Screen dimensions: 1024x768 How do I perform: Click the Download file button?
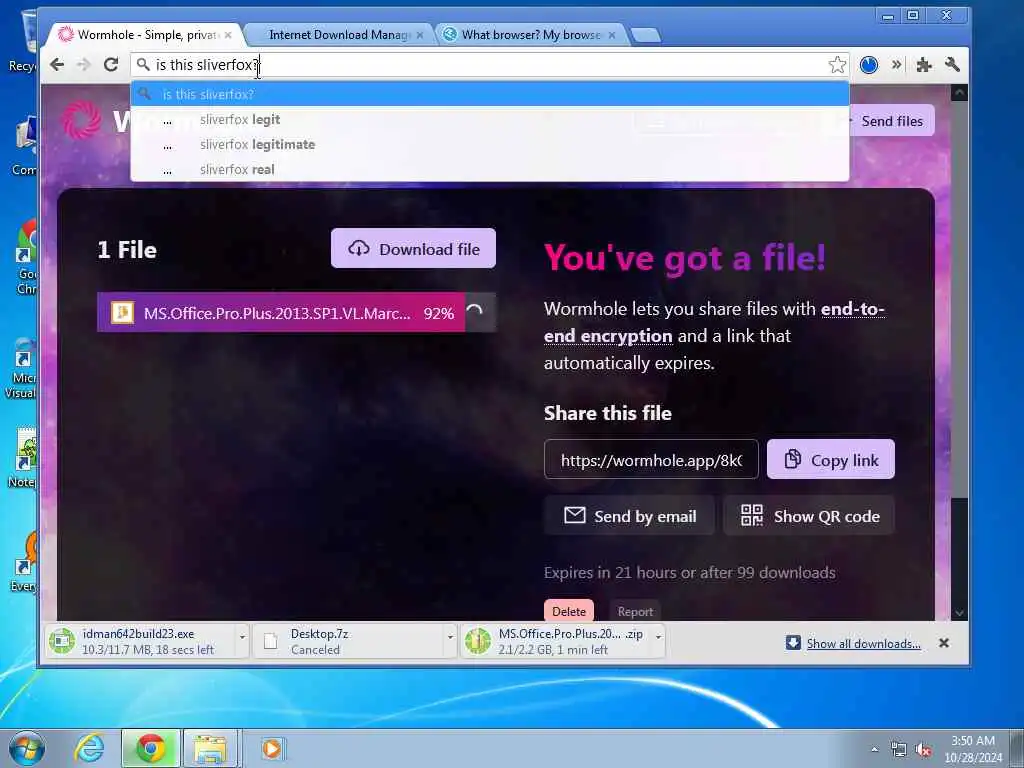(413, 248)
